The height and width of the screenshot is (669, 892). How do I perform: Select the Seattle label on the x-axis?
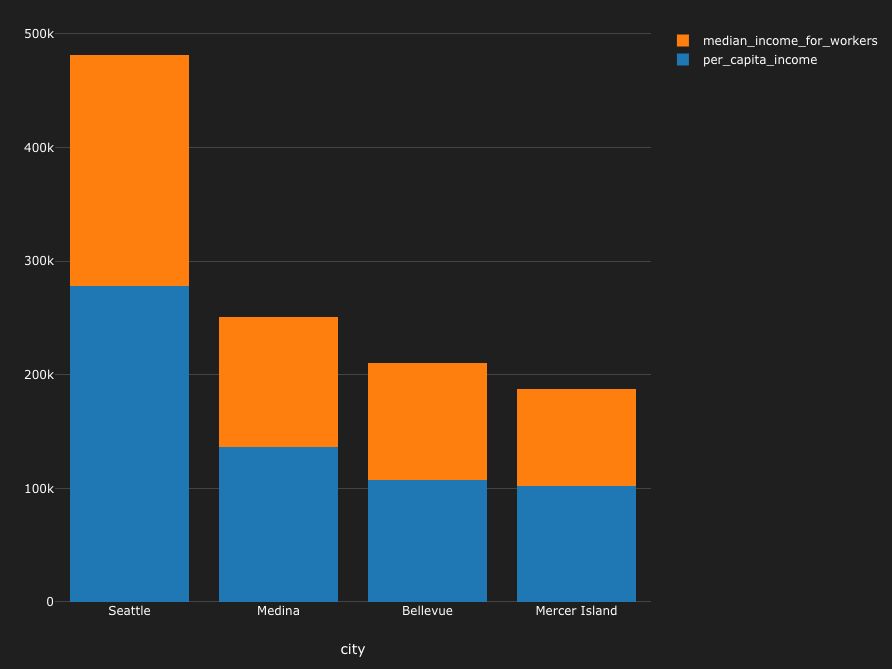tap(128, 611)
